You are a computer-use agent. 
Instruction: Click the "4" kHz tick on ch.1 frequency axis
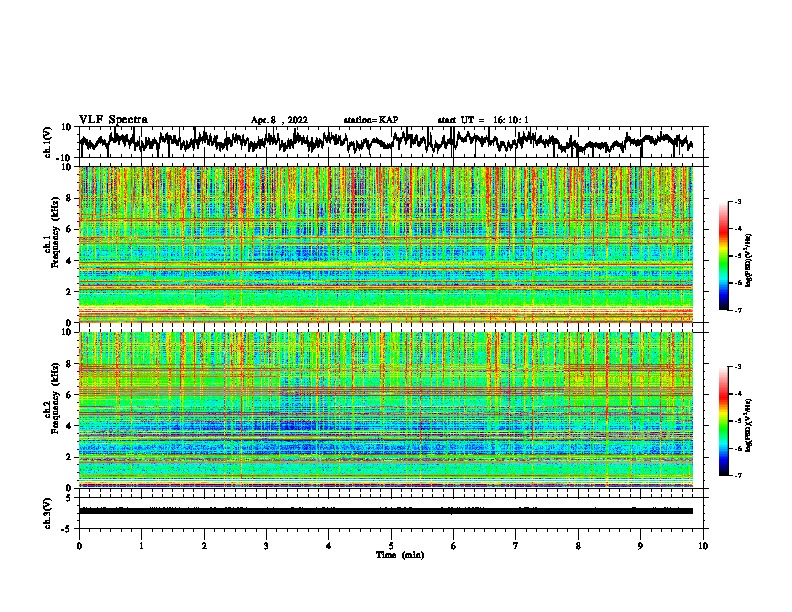[x=70, y=261]
